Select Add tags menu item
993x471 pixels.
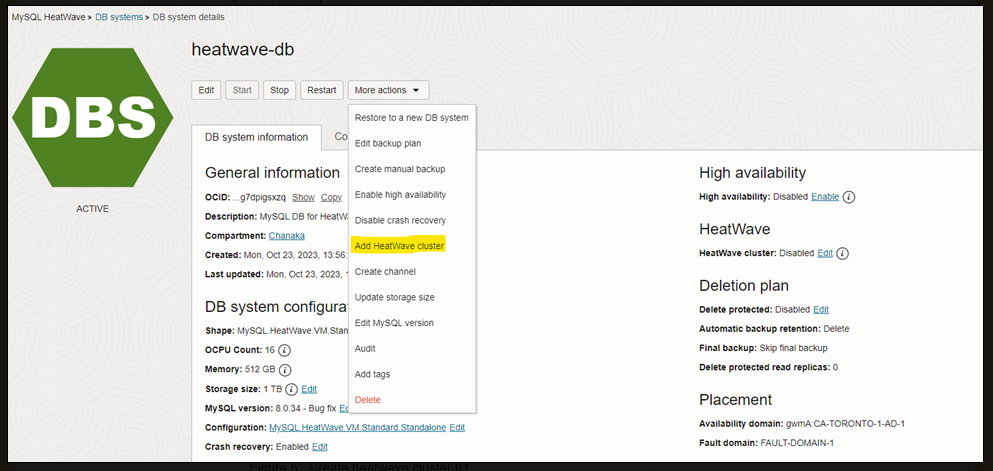(412, 374)
